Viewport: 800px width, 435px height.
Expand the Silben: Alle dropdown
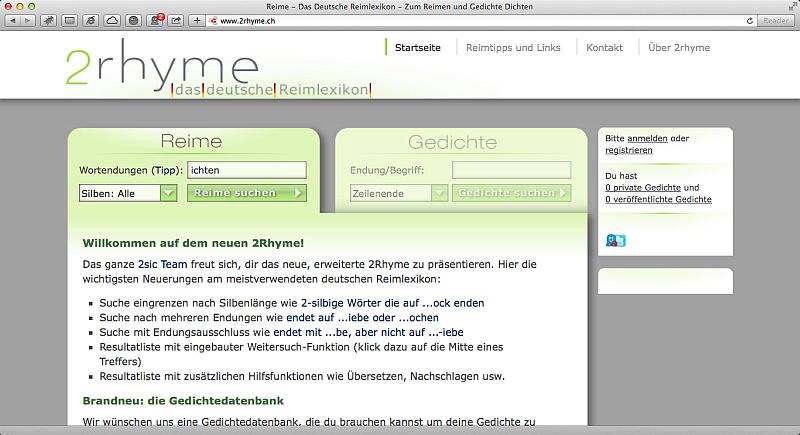coord(128,193)
